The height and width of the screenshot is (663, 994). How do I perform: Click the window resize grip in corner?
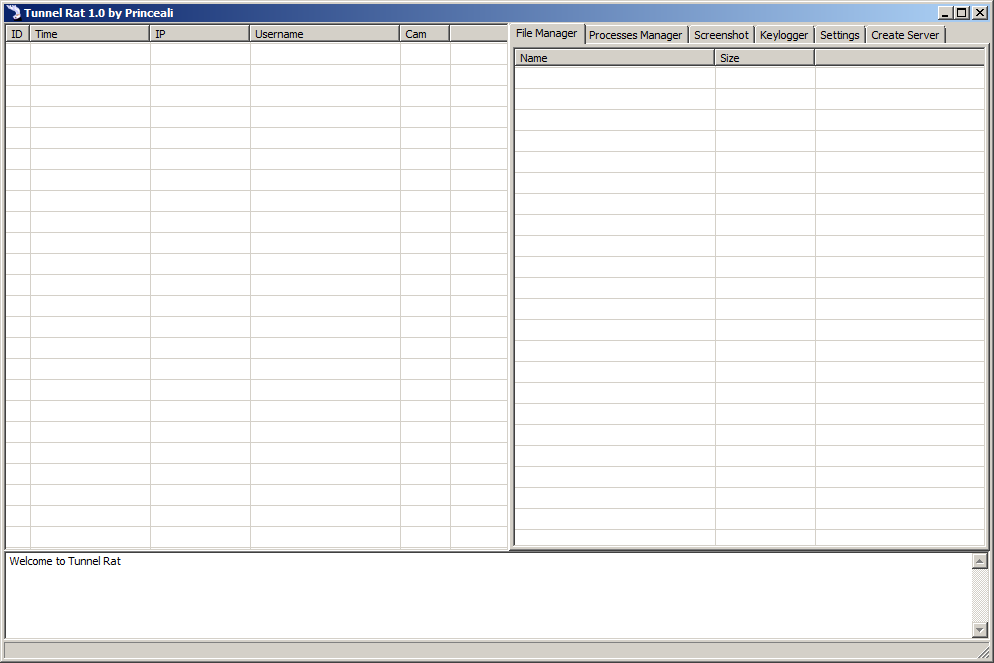click(x=983, y=652)
